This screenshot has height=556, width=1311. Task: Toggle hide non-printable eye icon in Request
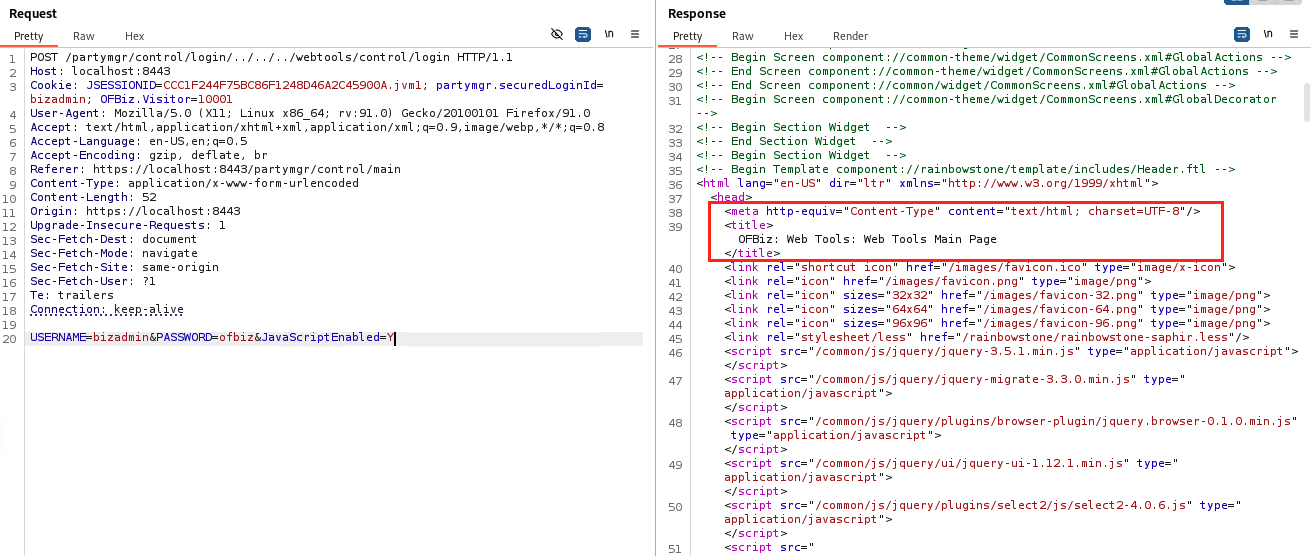tap(557, 34)
